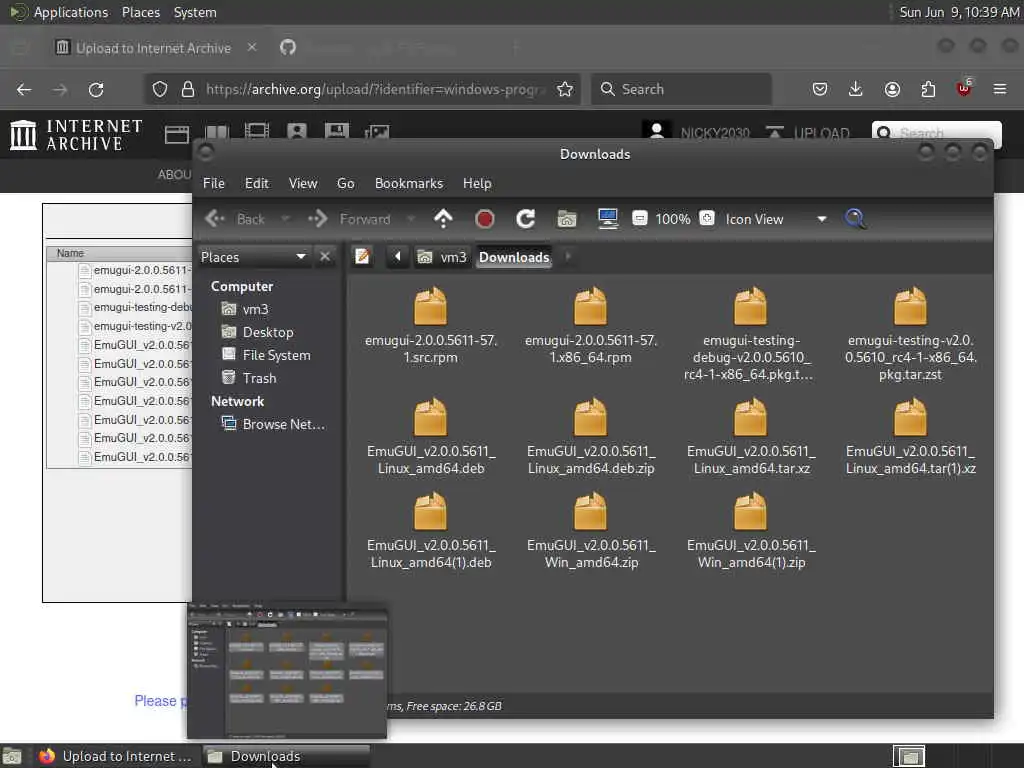Open the System menu in top panel
The height and width of the screenshot is (768, 1024).
(x=195, y=12)
